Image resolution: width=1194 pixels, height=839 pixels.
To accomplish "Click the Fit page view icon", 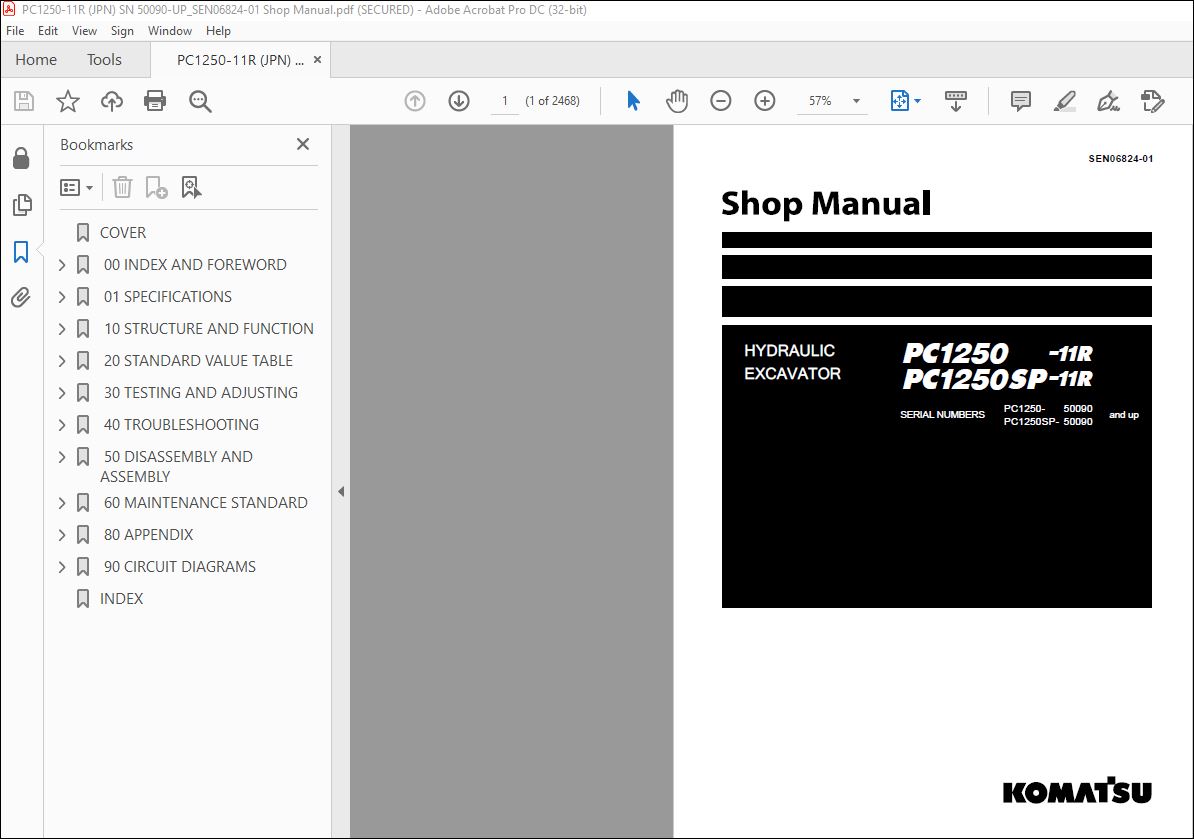I will tap(899, 101).
